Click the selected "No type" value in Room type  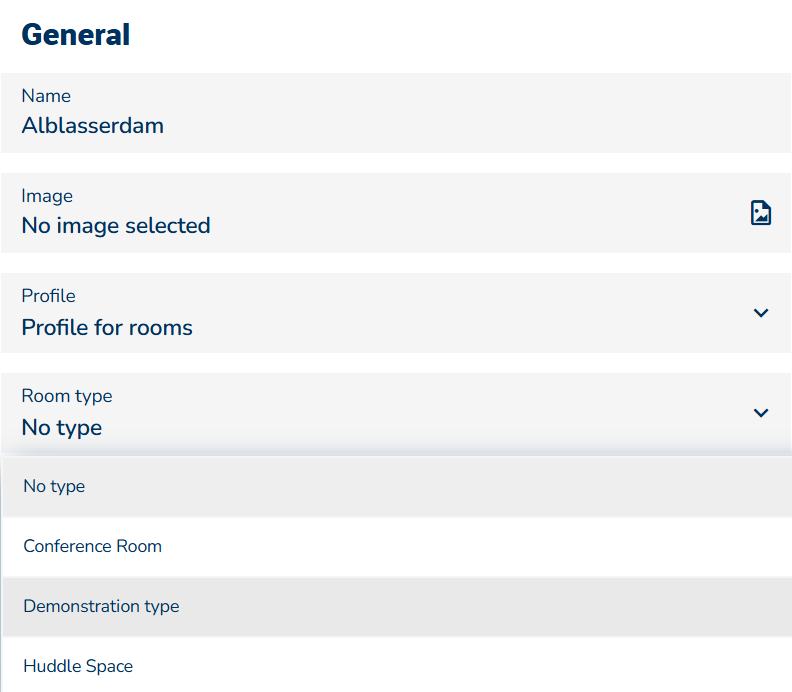pos(61,428)
